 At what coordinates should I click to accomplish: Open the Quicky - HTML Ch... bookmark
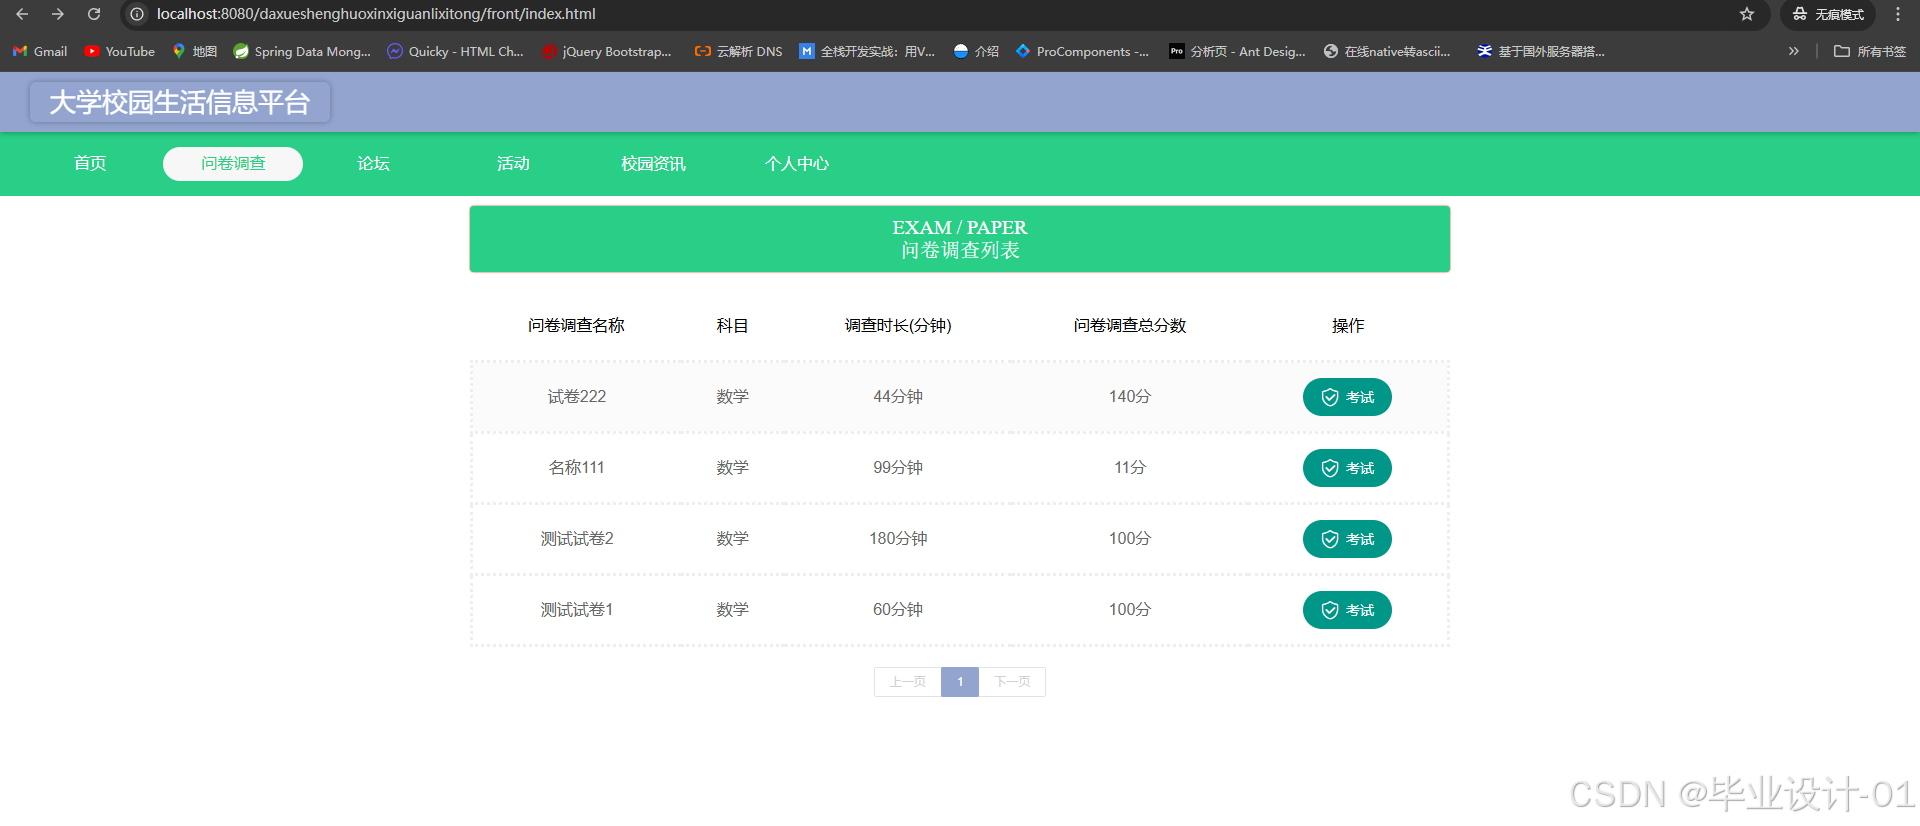tap(456, 51)
